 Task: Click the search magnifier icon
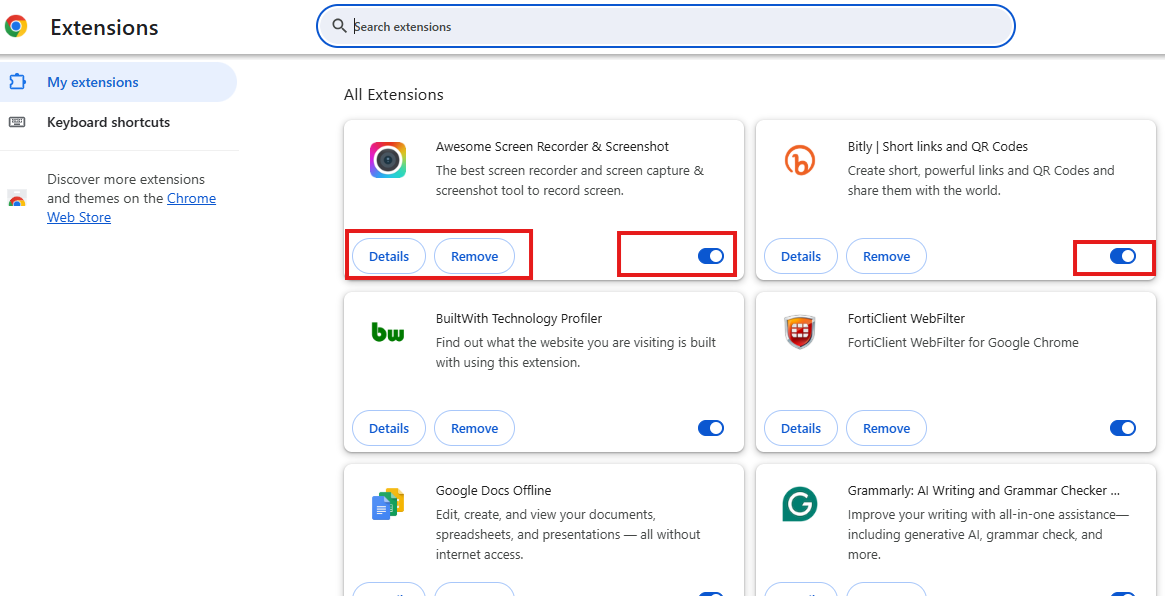tap(340, 26)
